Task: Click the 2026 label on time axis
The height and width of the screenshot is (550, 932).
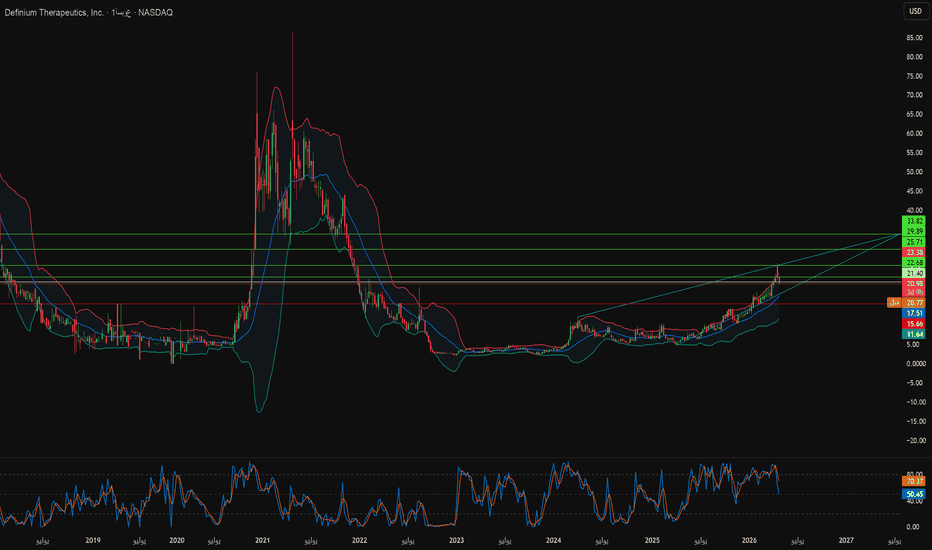Action: (x=749, y=540)
